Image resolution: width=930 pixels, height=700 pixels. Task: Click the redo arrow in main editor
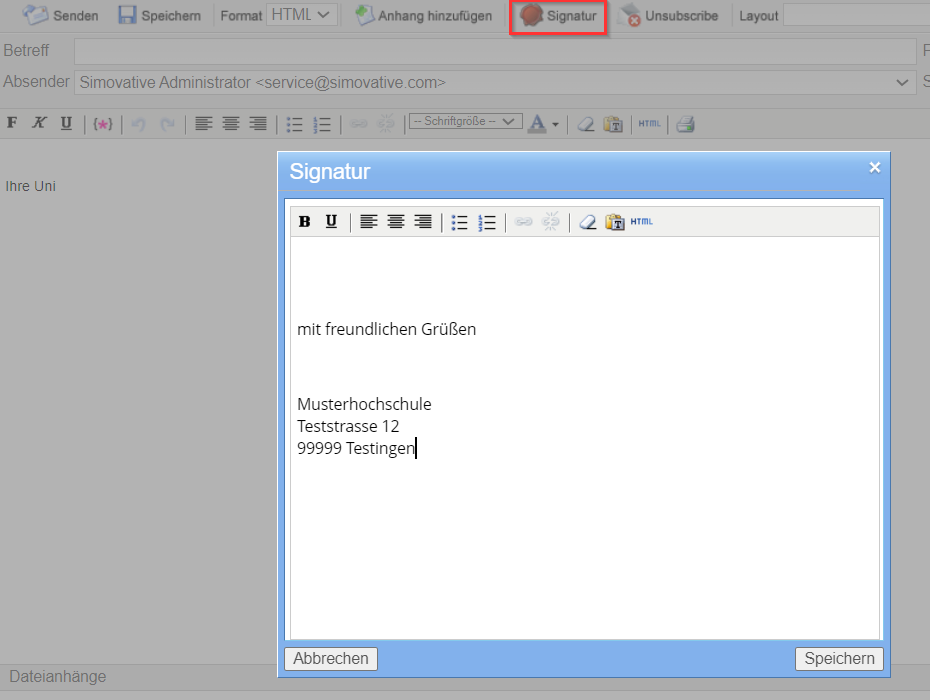coord(167,124)
